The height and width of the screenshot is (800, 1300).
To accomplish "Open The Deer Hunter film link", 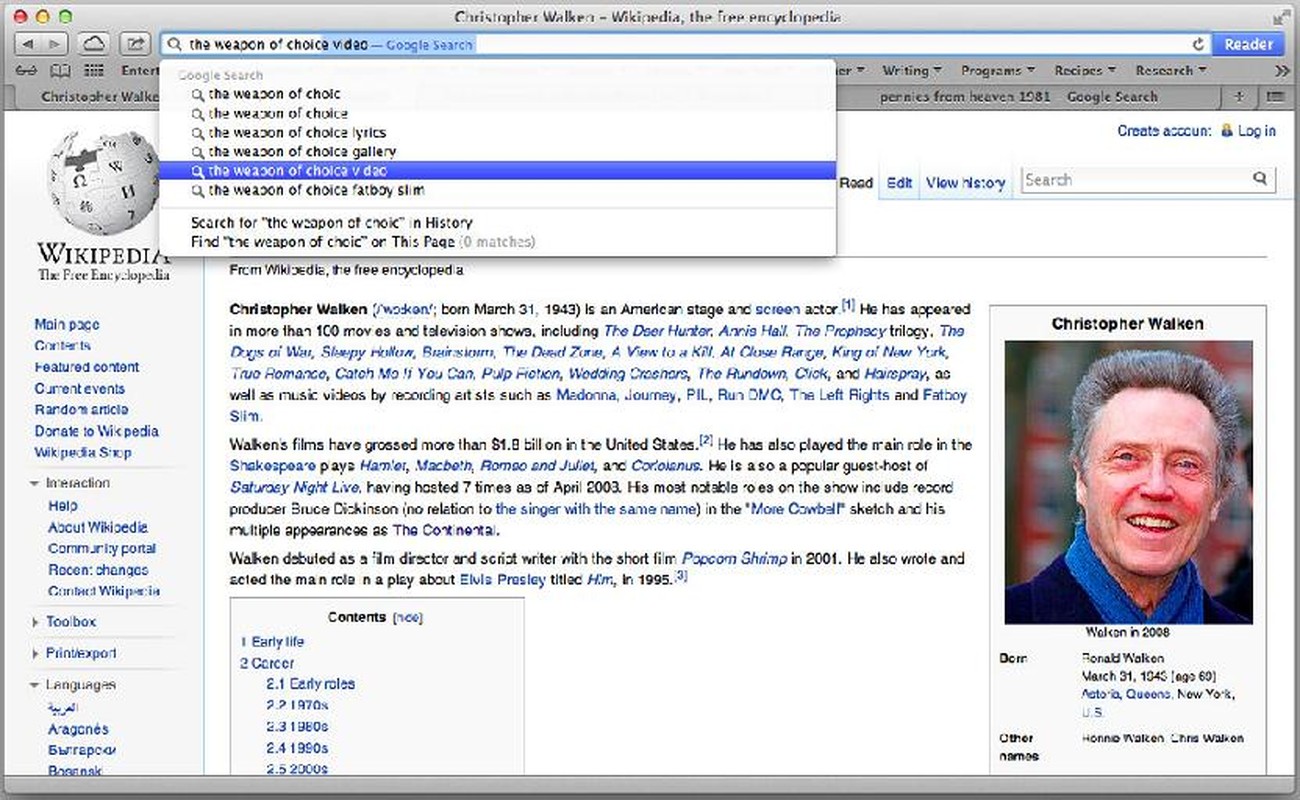I will (657, 330).
